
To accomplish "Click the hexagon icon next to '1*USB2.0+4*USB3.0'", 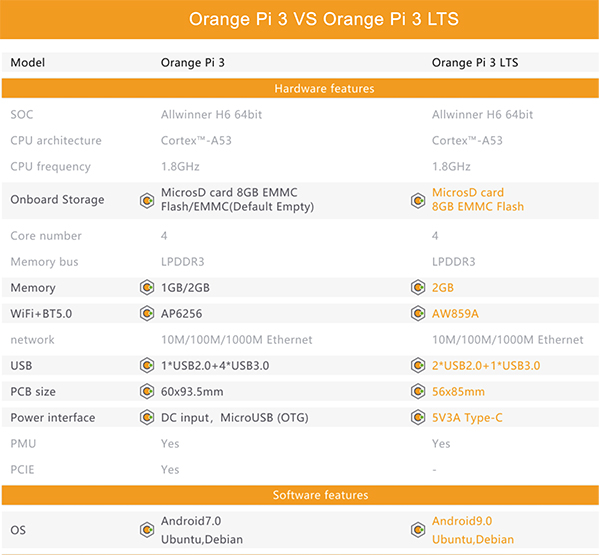I will coord(147,366).
